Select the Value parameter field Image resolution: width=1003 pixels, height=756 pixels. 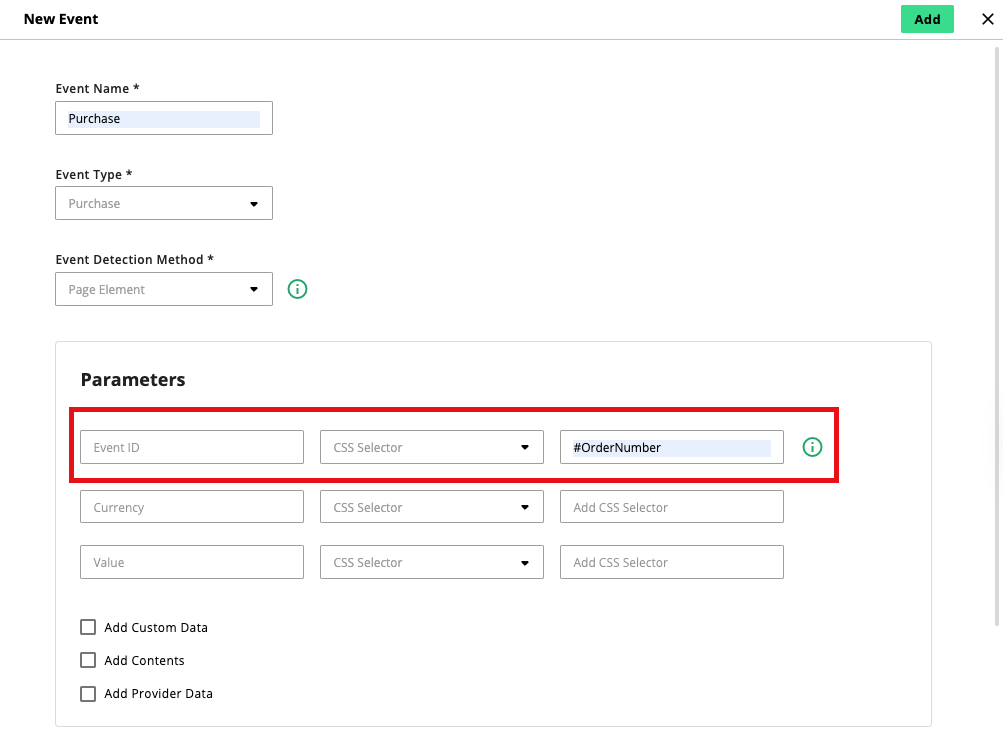coord(192,562)
